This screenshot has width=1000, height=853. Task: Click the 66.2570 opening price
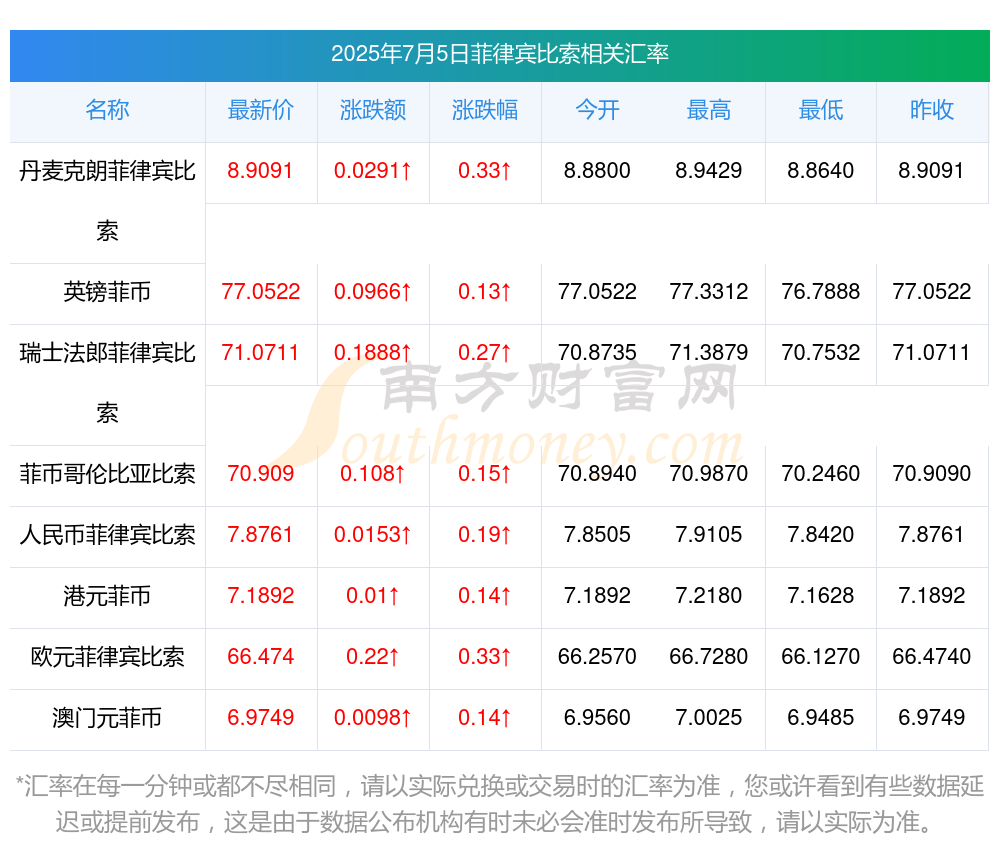tap(597, 657)
